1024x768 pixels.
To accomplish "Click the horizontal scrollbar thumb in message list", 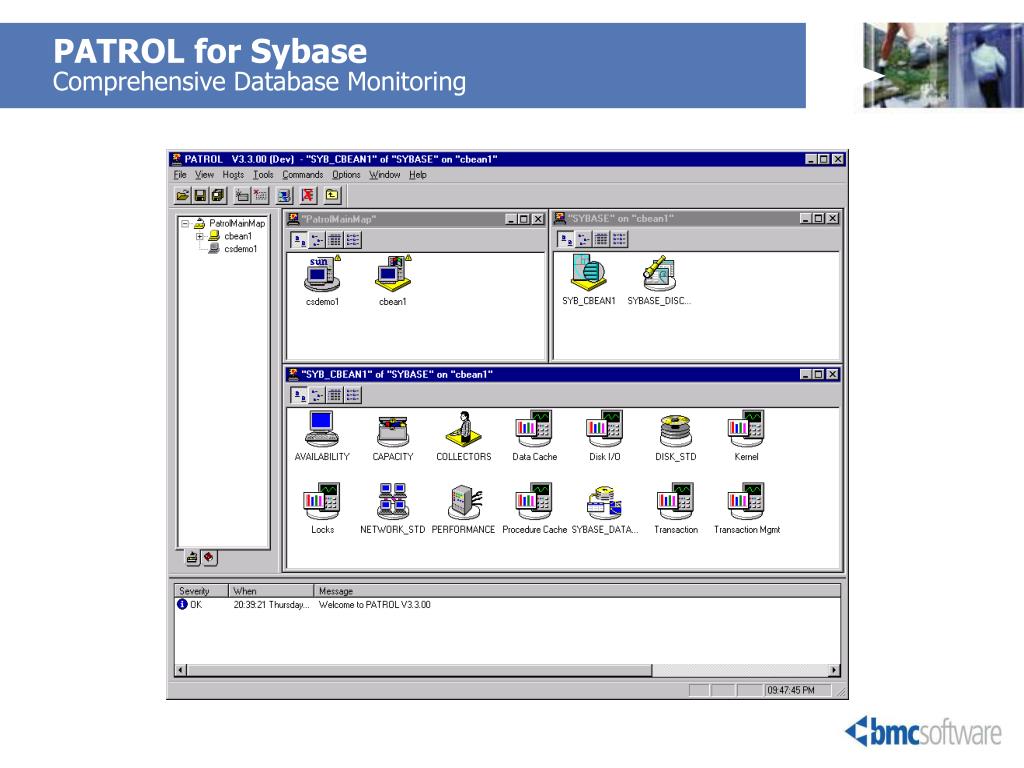I will tap(419, 670).
